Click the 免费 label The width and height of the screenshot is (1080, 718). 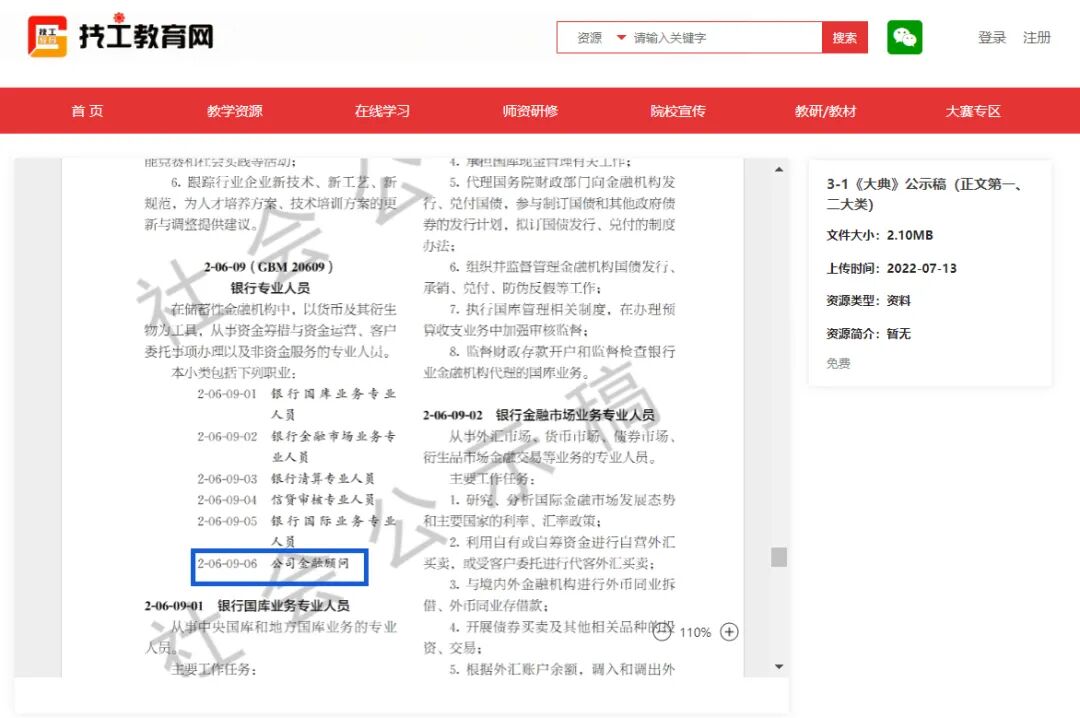(x=838, y=363)
